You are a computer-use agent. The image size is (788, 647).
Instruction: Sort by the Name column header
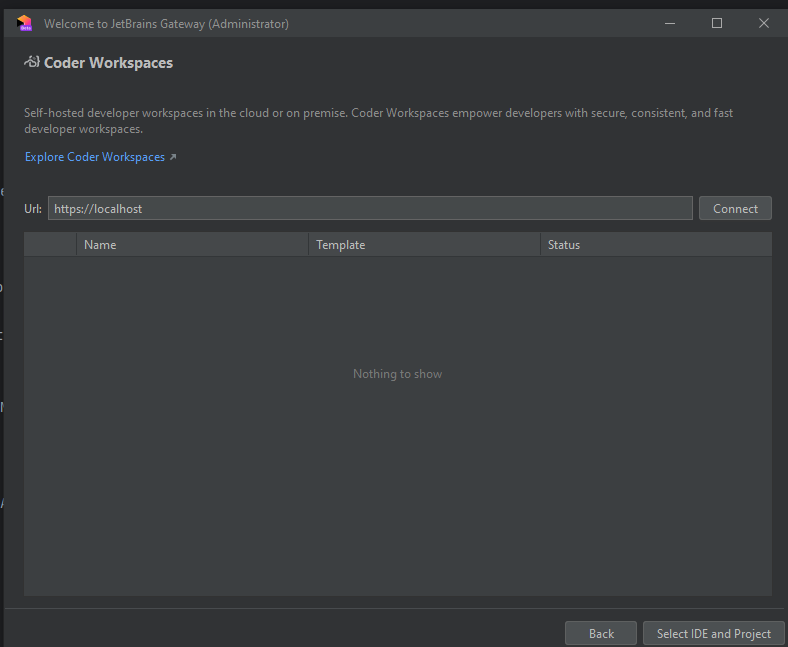pyautogui.click(x=192, y=245)
